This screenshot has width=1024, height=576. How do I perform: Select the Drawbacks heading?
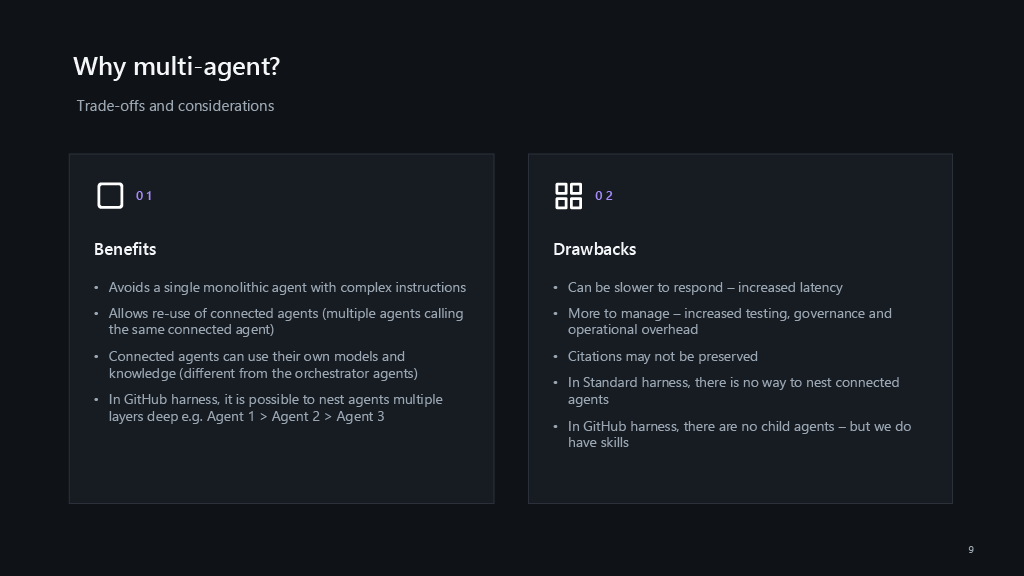[x=594, y=249]
